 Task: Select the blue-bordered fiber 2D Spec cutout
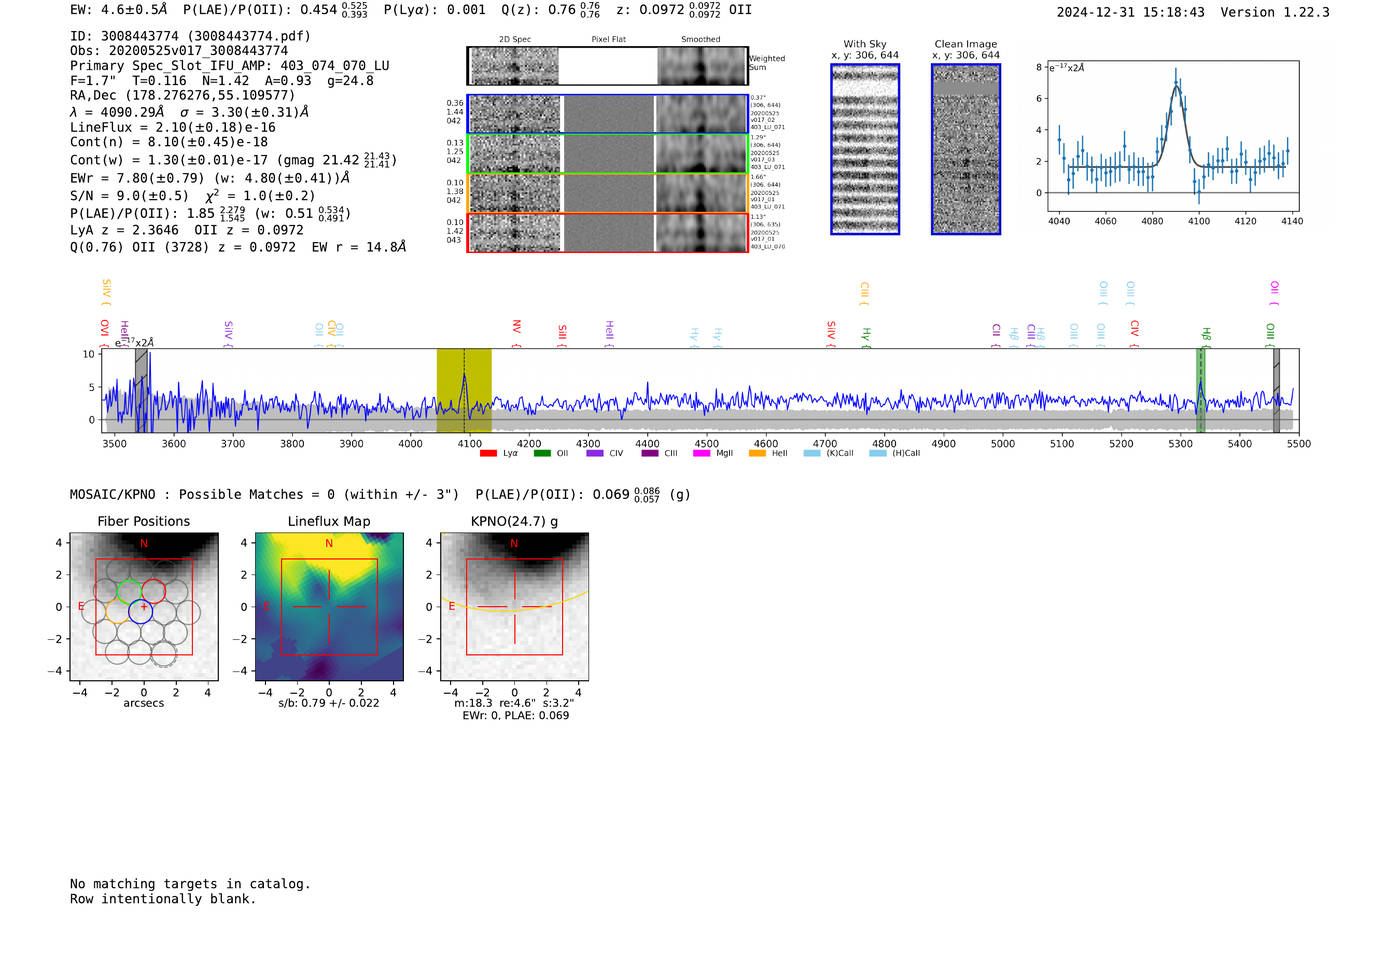coord(514,114)
